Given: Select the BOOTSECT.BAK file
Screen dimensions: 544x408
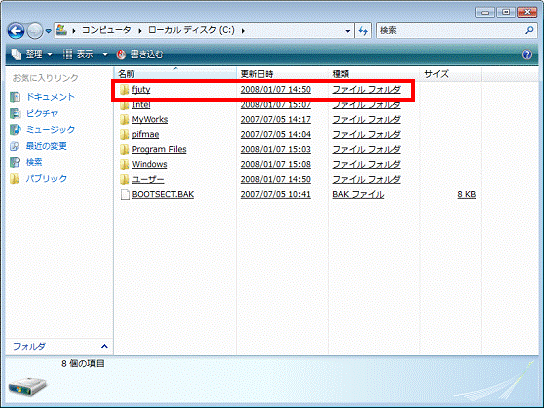Looking at the screenshot, I should coord(163,194).
